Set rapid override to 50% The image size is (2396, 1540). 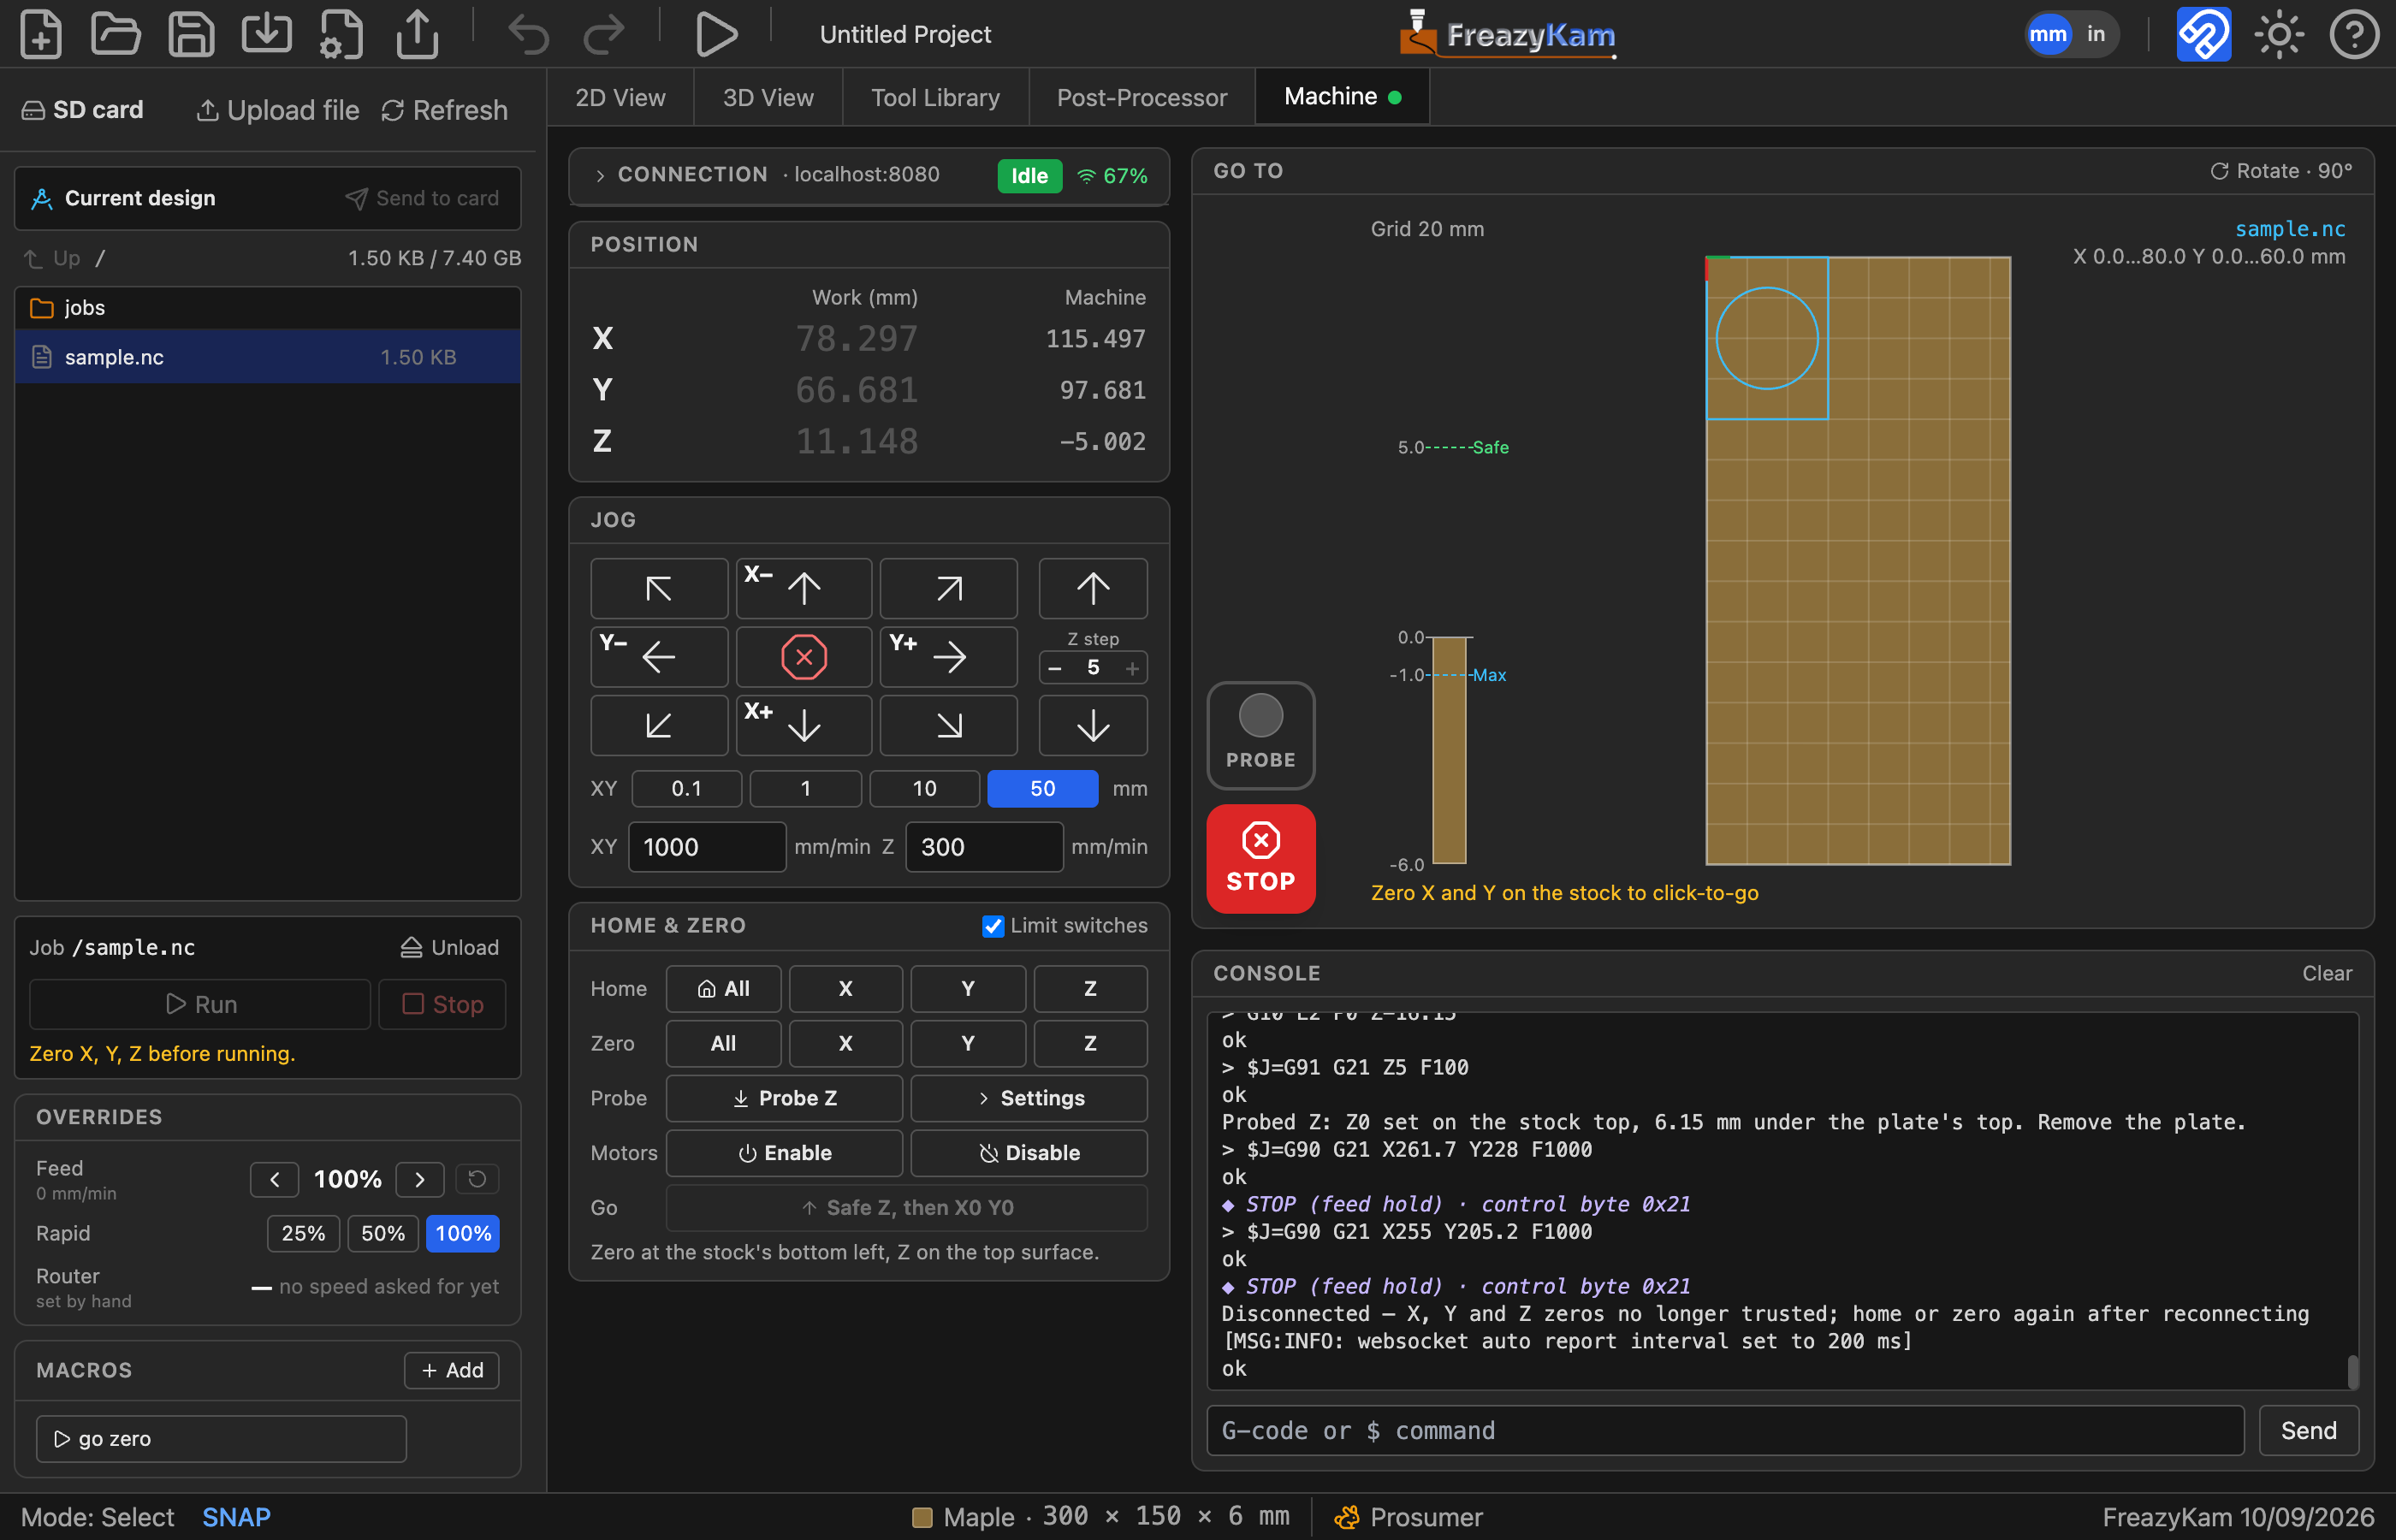383,1233
